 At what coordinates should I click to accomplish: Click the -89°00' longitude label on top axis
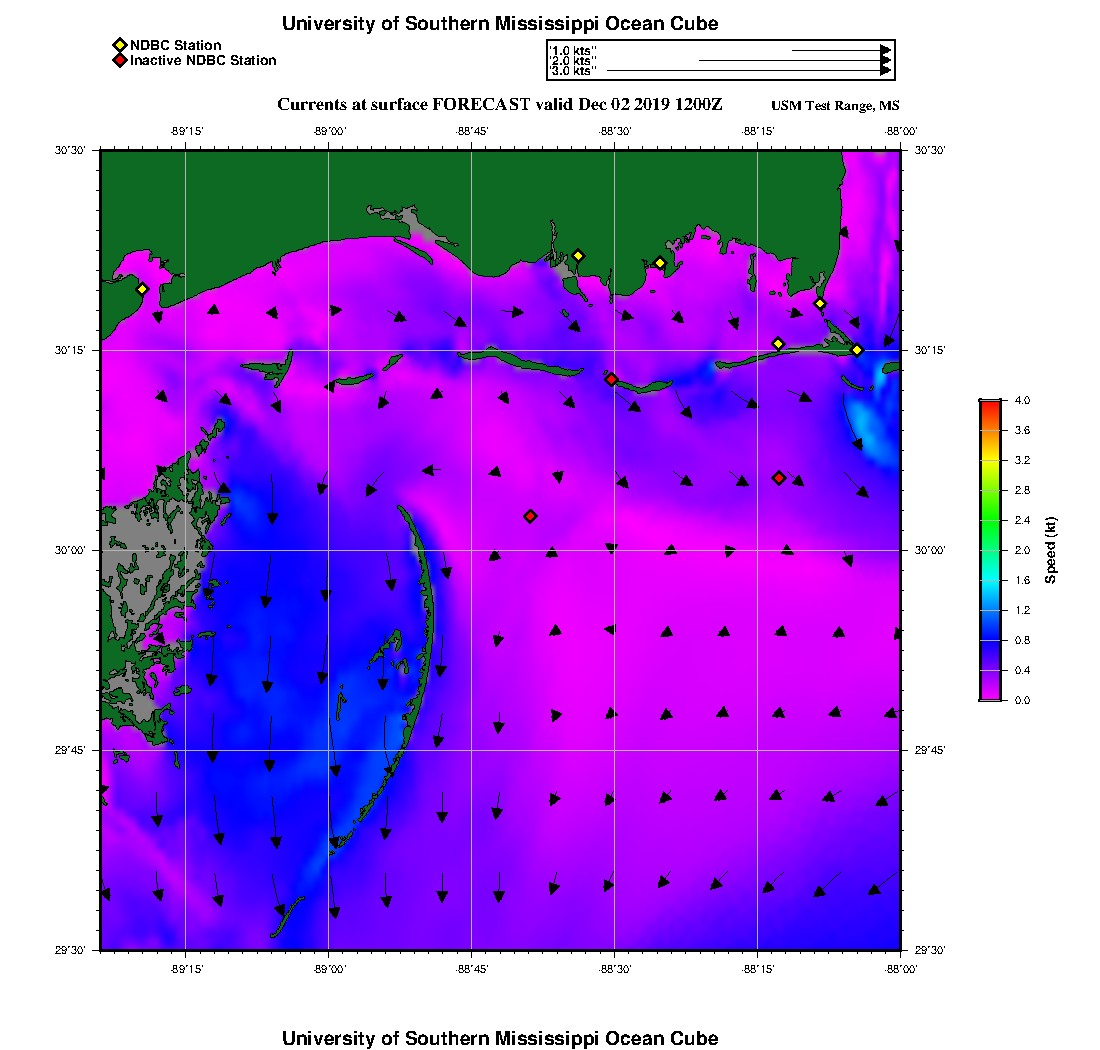(329, 130)
